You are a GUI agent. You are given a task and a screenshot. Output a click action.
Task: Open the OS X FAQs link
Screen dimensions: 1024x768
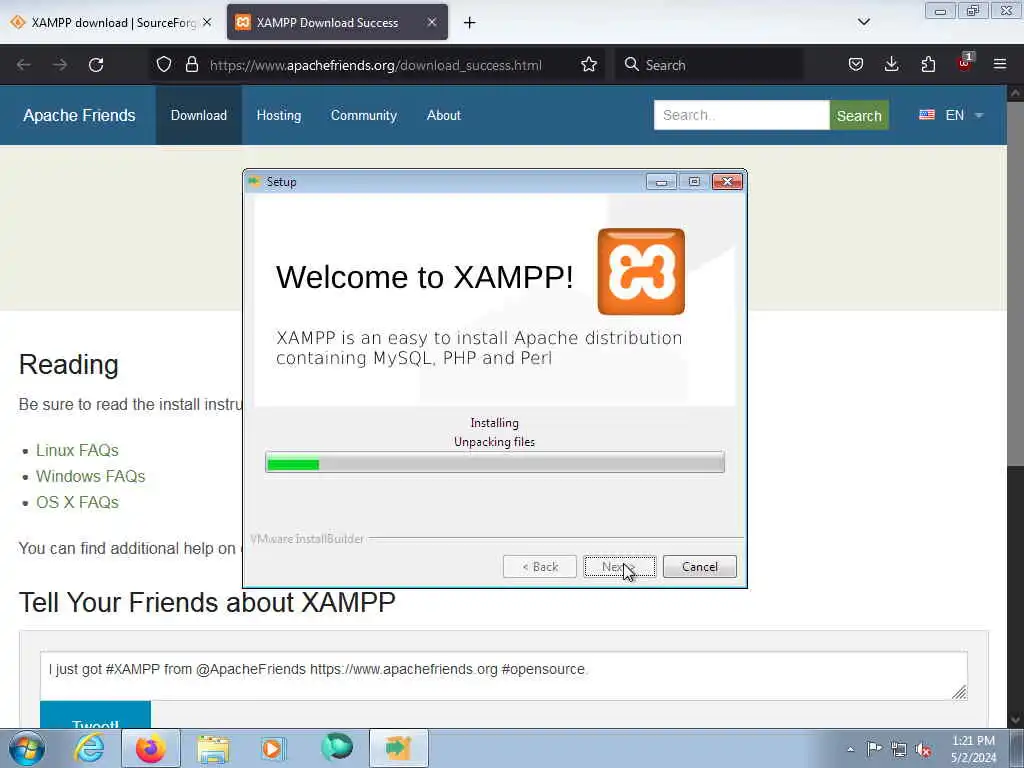77,502
